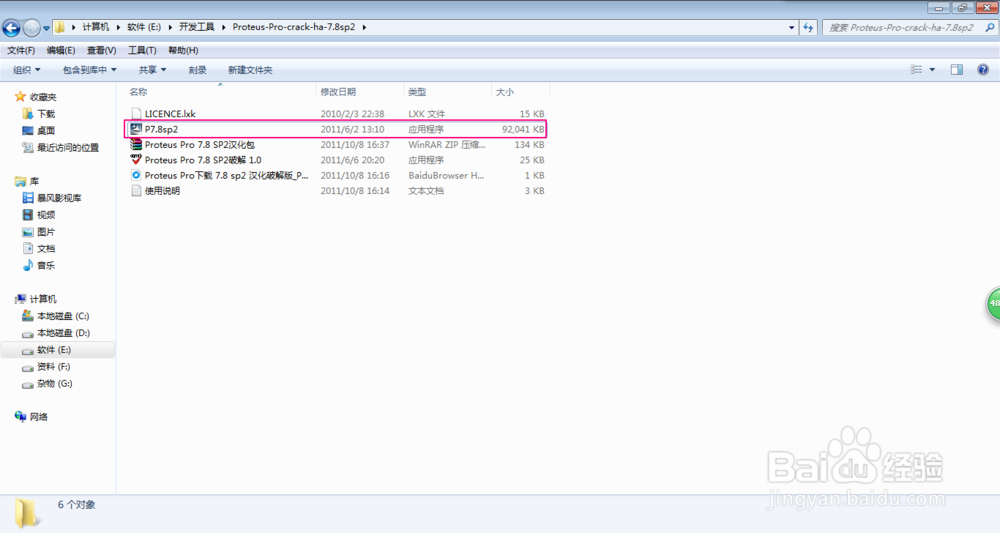
Task: Open 本地磁盘 (D:) drive
Action: (63, 333)
